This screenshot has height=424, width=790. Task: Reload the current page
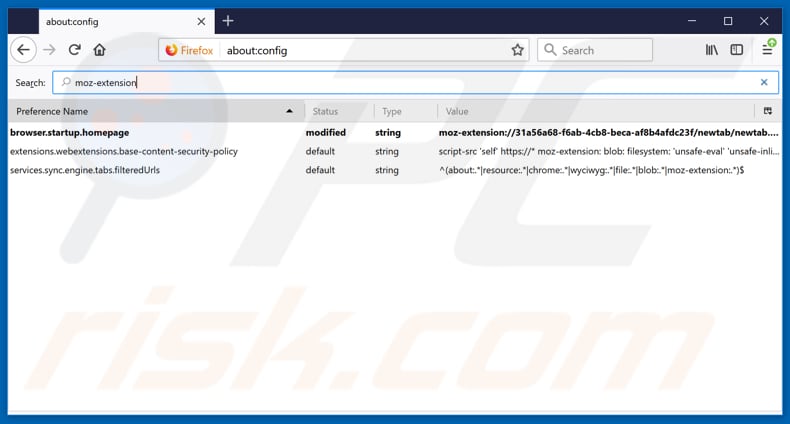point(75,50)
